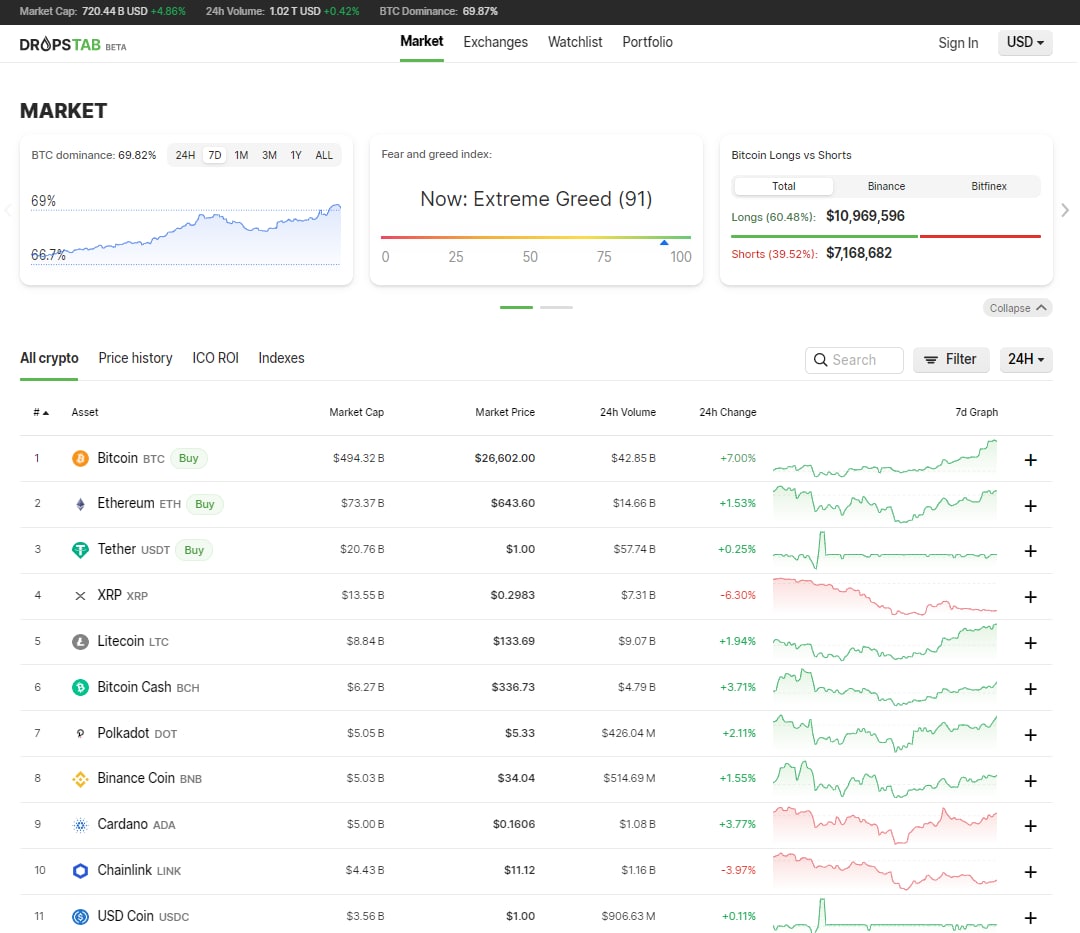Select the 1M range for BTC dominance
1080x933 pixels.
[x=241, y=156]
